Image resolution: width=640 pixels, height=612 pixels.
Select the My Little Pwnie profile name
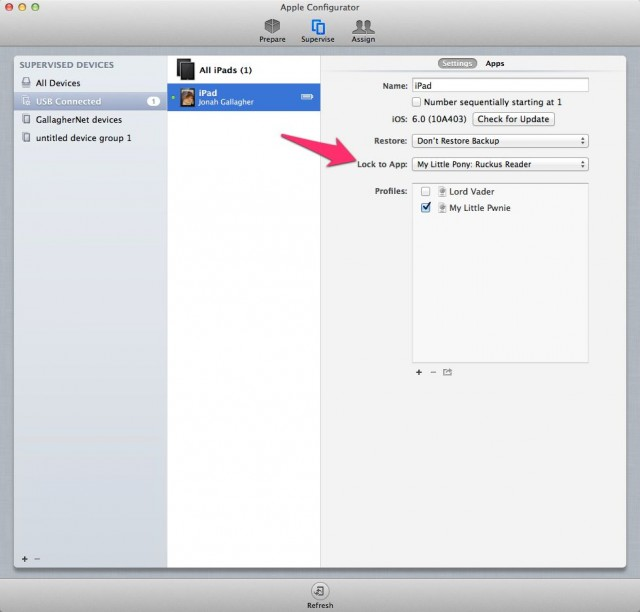pyautogui.click(x=480, y=208)
